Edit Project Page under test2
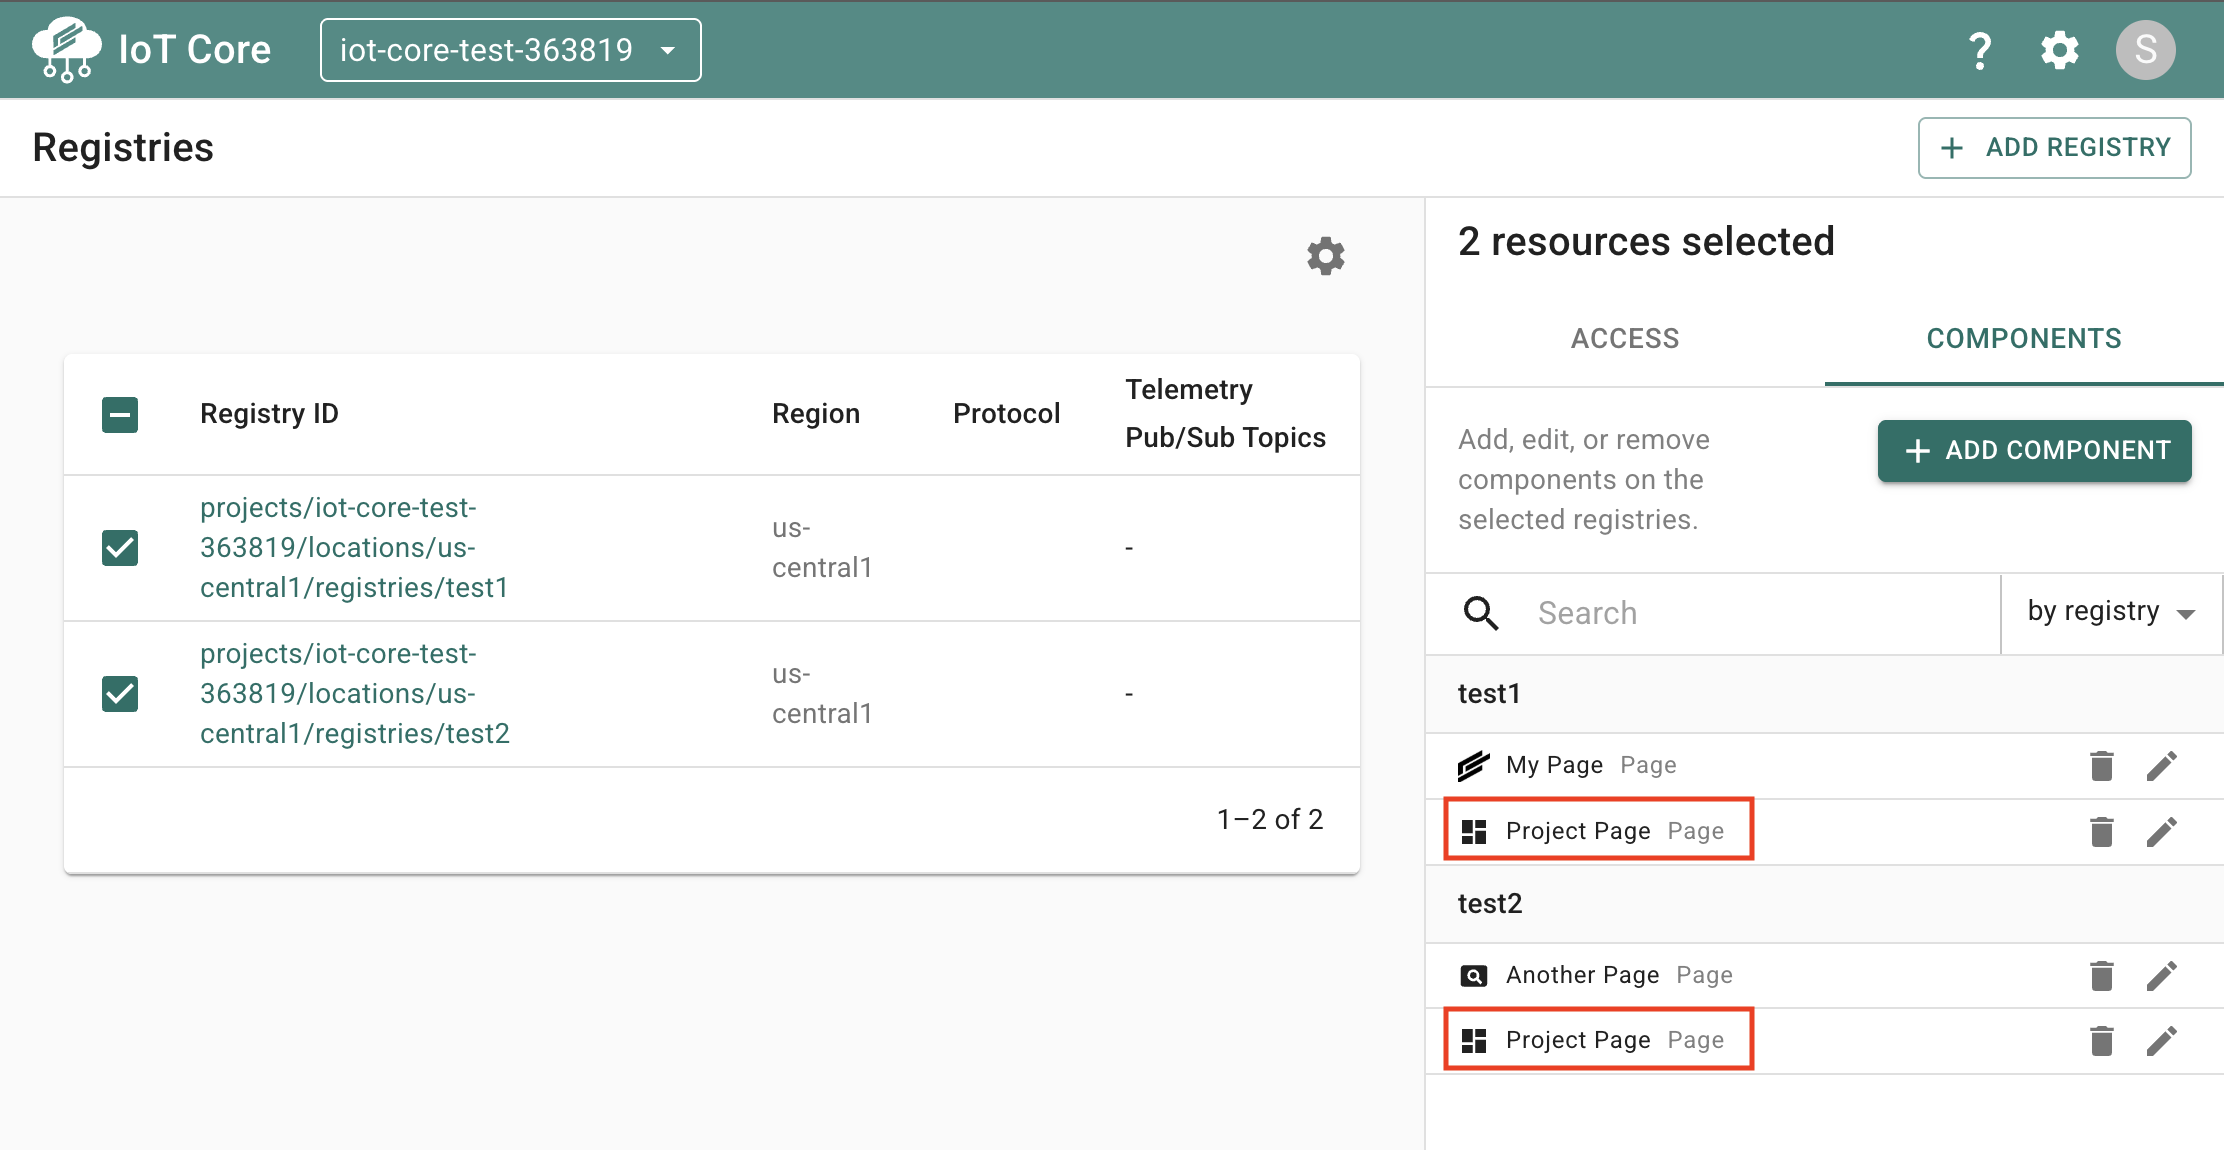 2162,1041
